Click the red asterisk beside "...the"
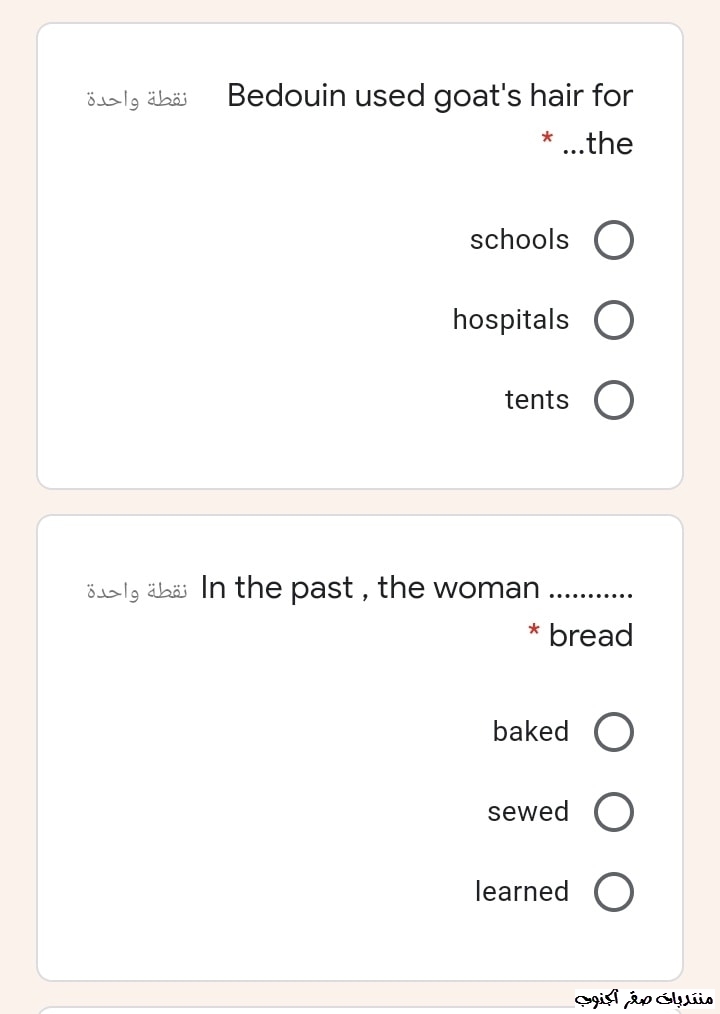Screen dimensions: 720x1014 [547, 139]
